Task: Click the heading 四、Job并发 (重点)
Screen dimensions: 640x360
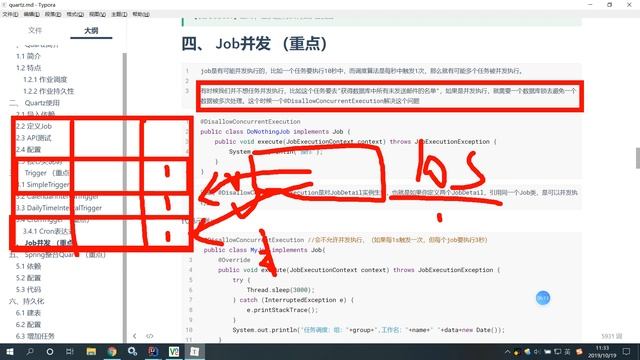Action: [254, 43]
